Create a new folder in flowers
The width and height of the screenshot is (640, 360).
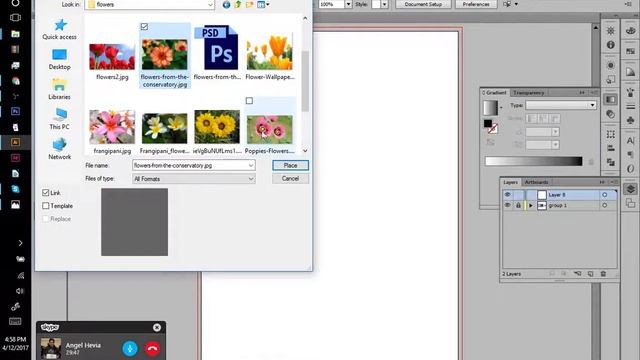(x=249, y=4)
